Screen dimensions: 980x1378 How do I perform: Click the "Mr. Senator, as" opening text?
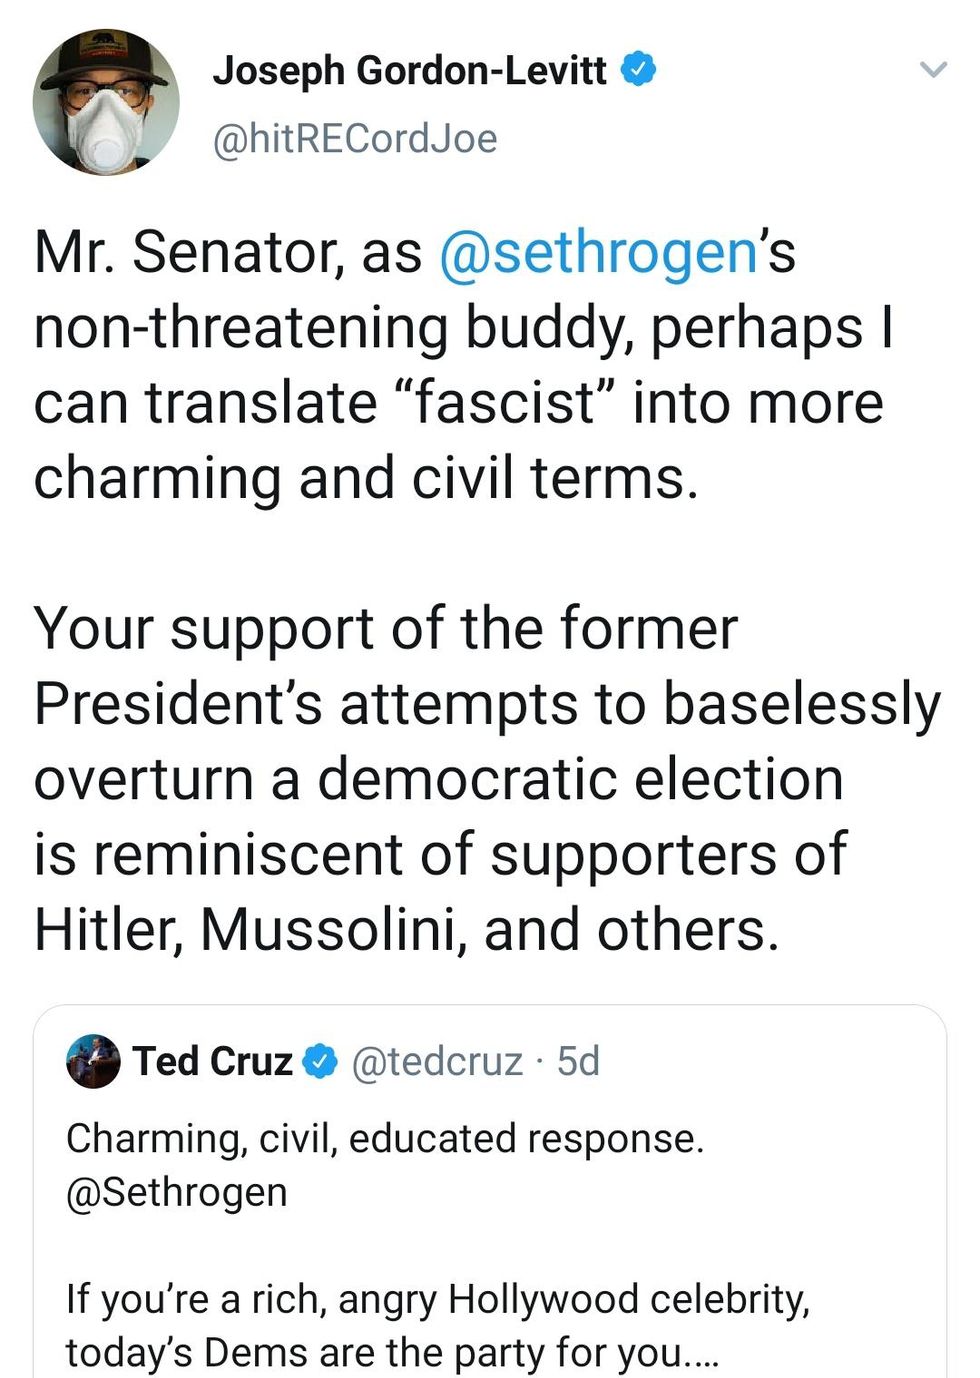coord(228,252)
